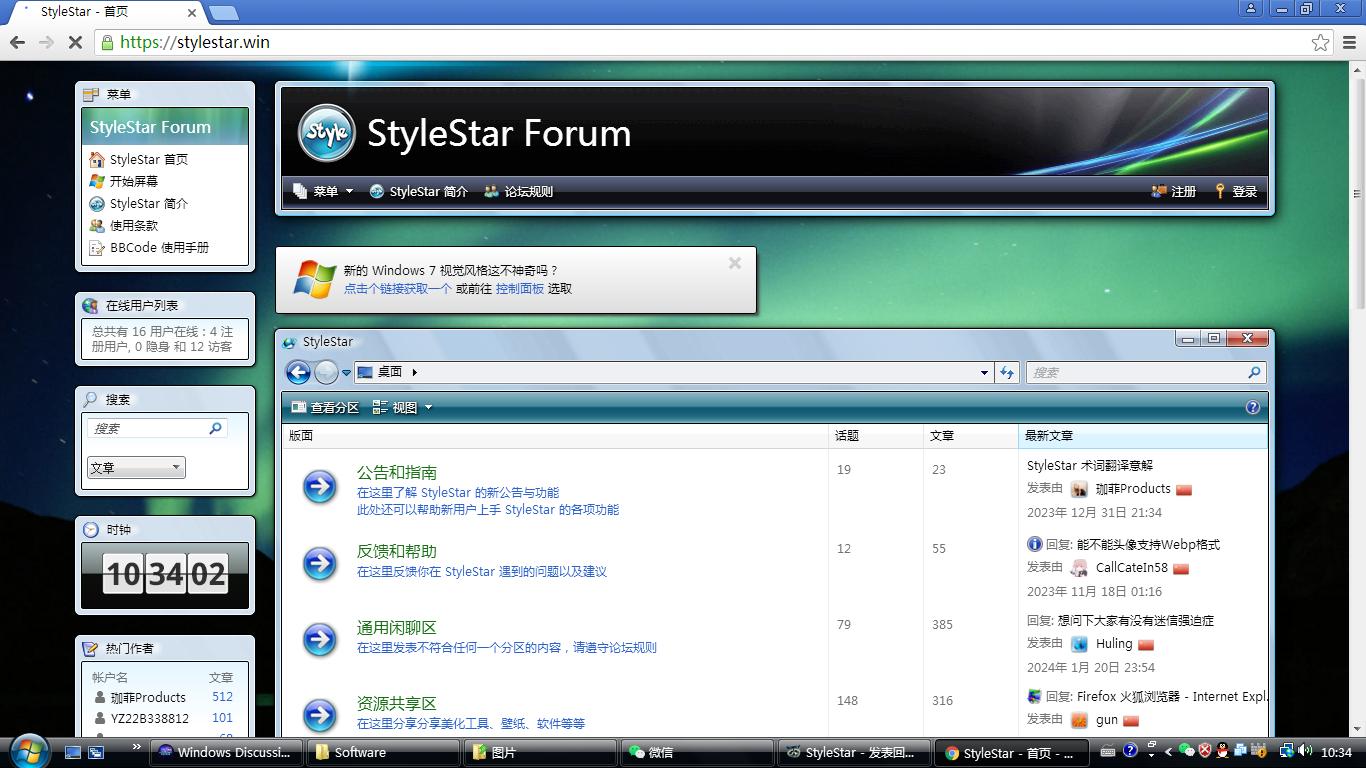Open the 视图 dropdown in toolbar
The height and width of the screenshot is (768, 1366).
pyautogui.click(x=402, y=407)
